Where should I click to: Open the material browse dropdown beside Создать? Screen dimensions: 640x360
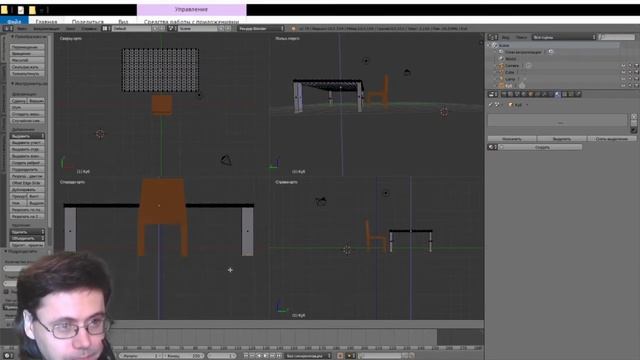(x=493, y=147)
